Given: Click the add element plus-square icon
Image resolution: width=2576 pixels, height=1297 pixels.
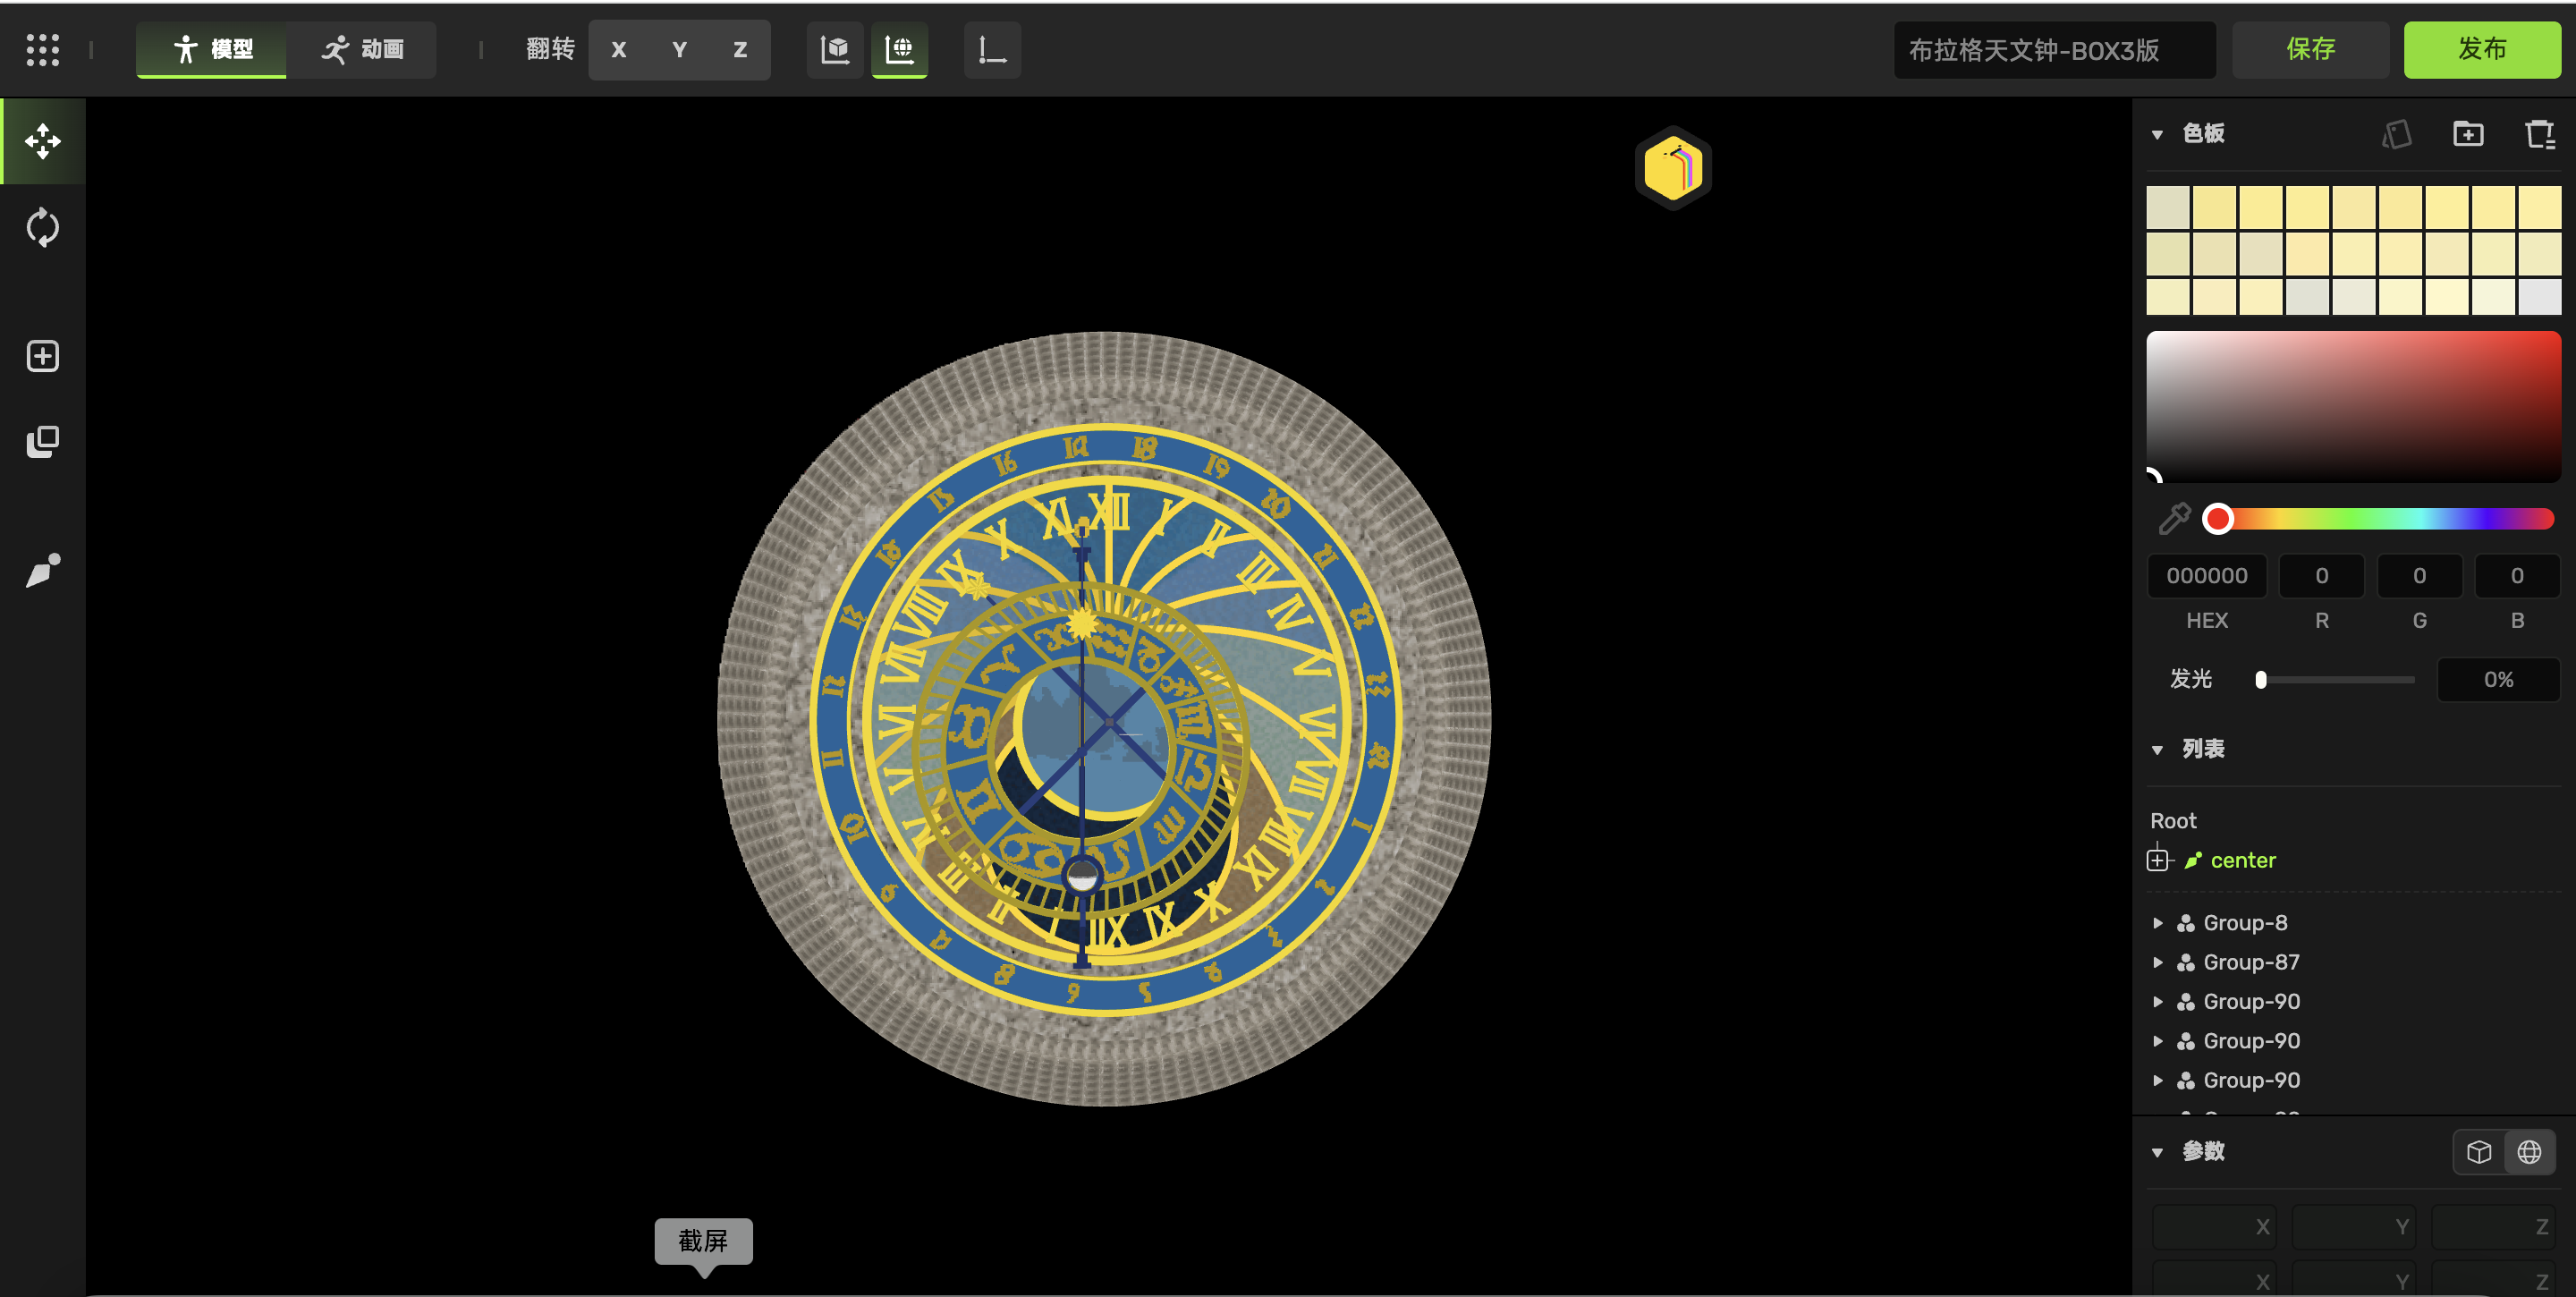Looking at the screenshot, I should 43,356.
